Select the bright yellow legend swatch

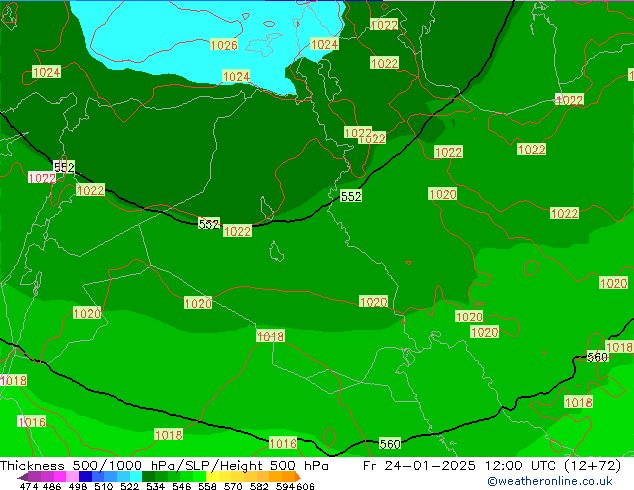[x=212, y=476]
